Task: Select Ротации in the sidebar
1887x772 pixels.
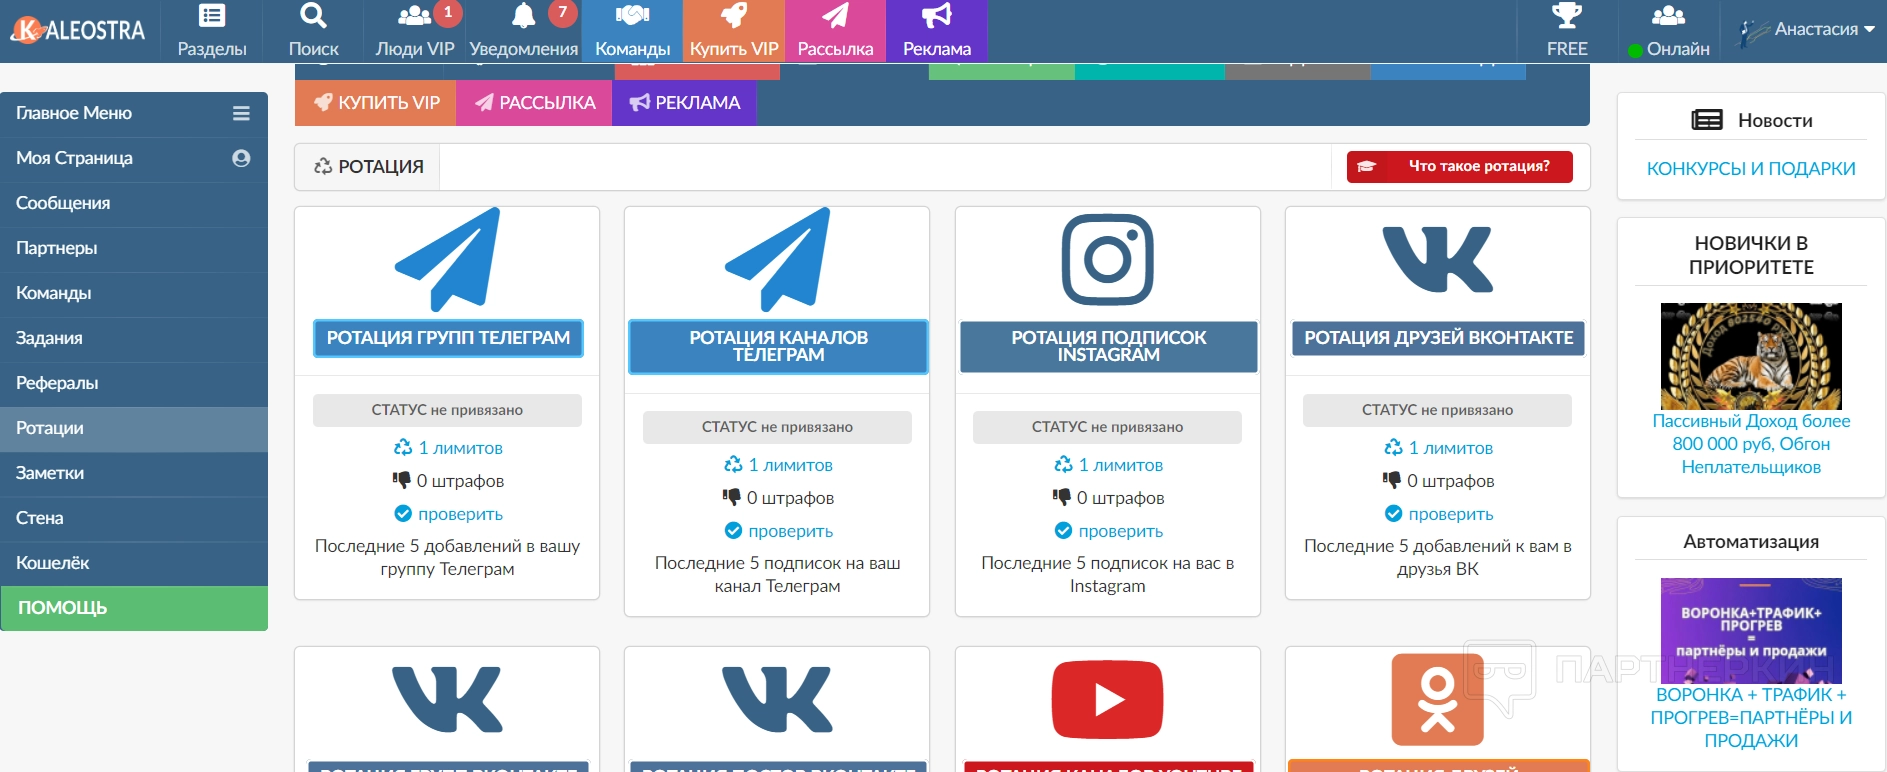Action: (x=134, y=428)
